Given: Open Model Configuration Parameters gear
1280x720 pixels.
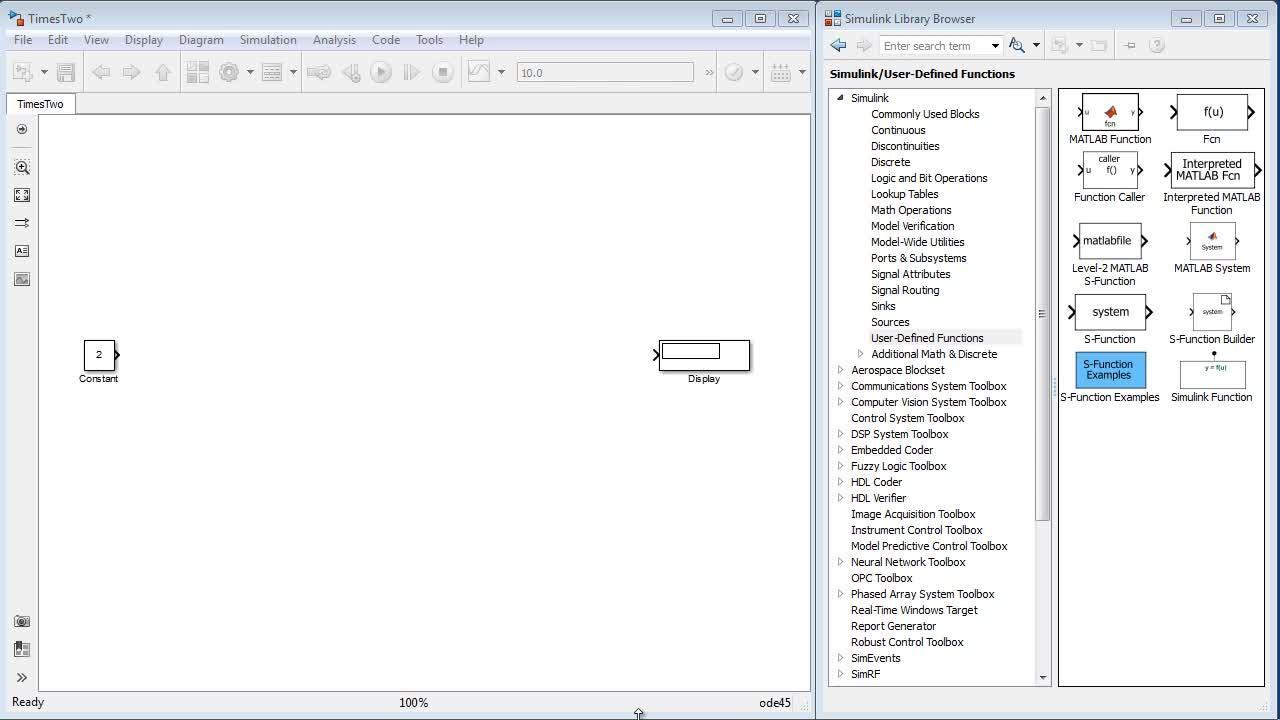Looking at the screenshot, I should (229, 72).
